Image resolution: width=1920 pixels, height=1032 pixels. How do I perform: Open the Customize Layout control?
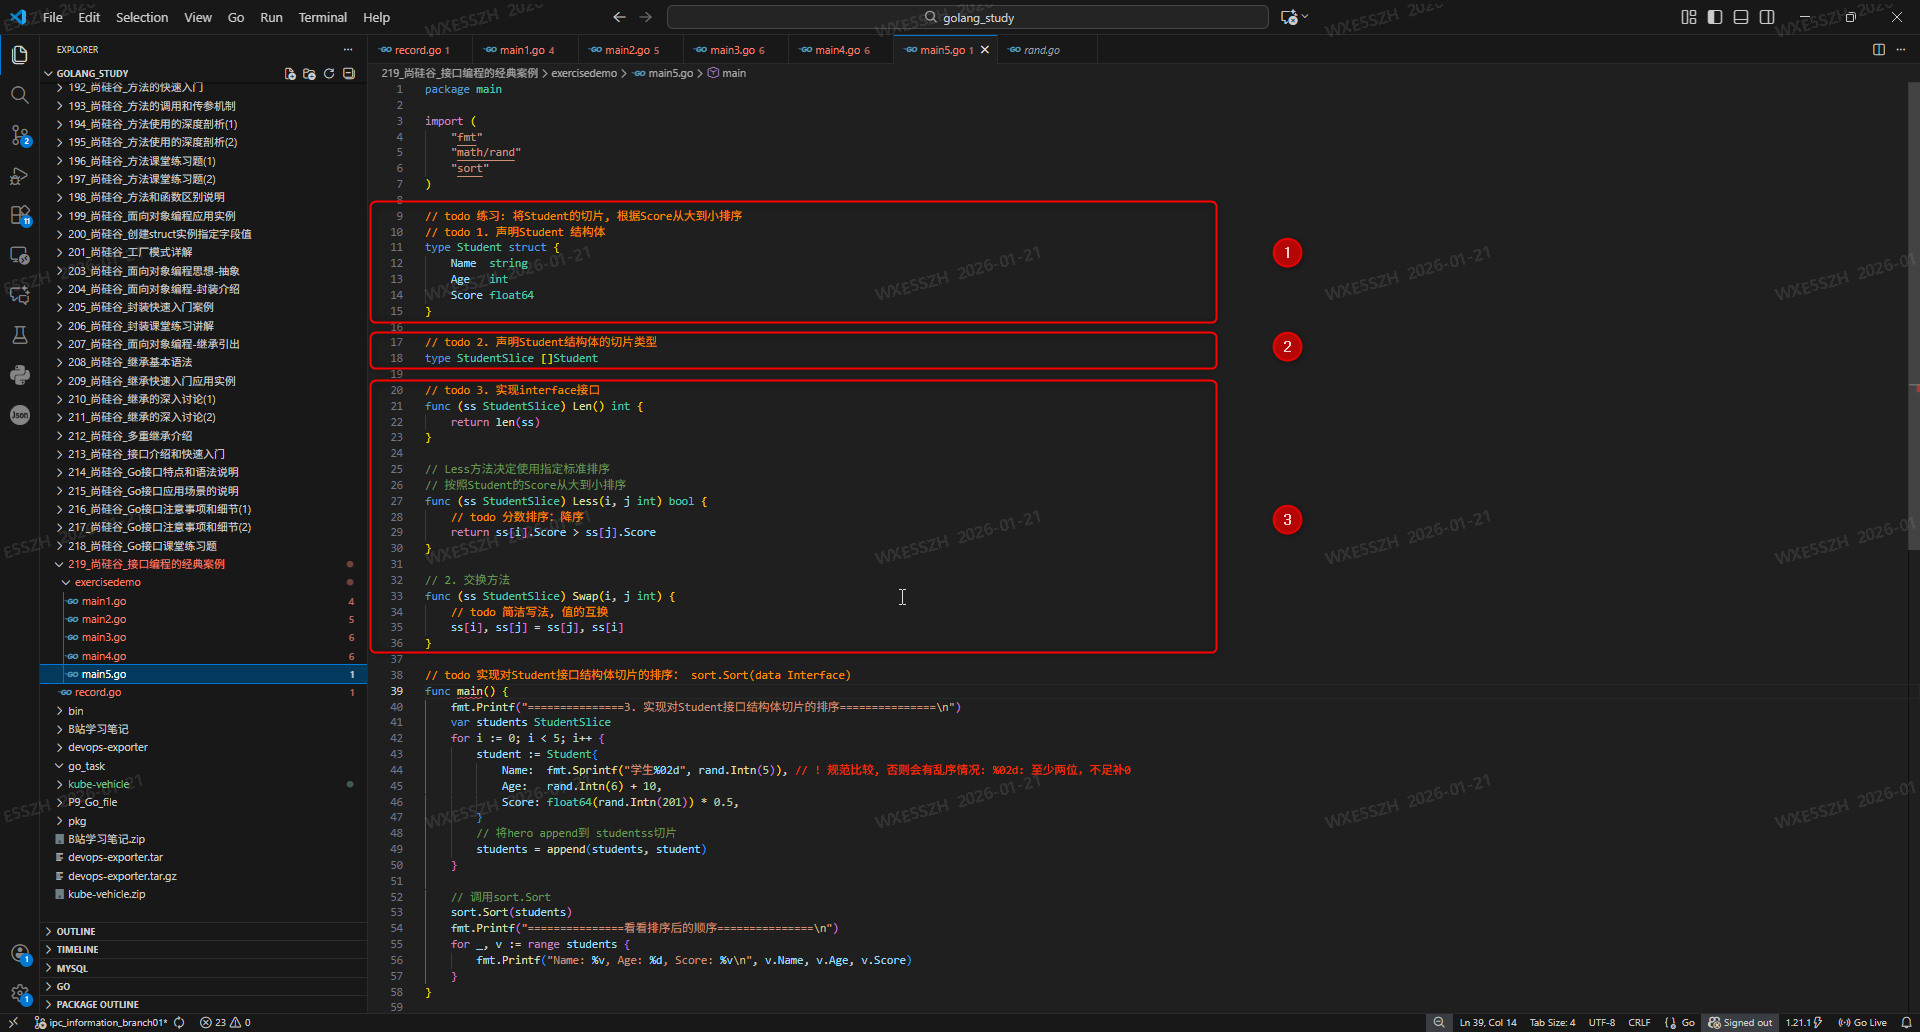click(1689, 17)
